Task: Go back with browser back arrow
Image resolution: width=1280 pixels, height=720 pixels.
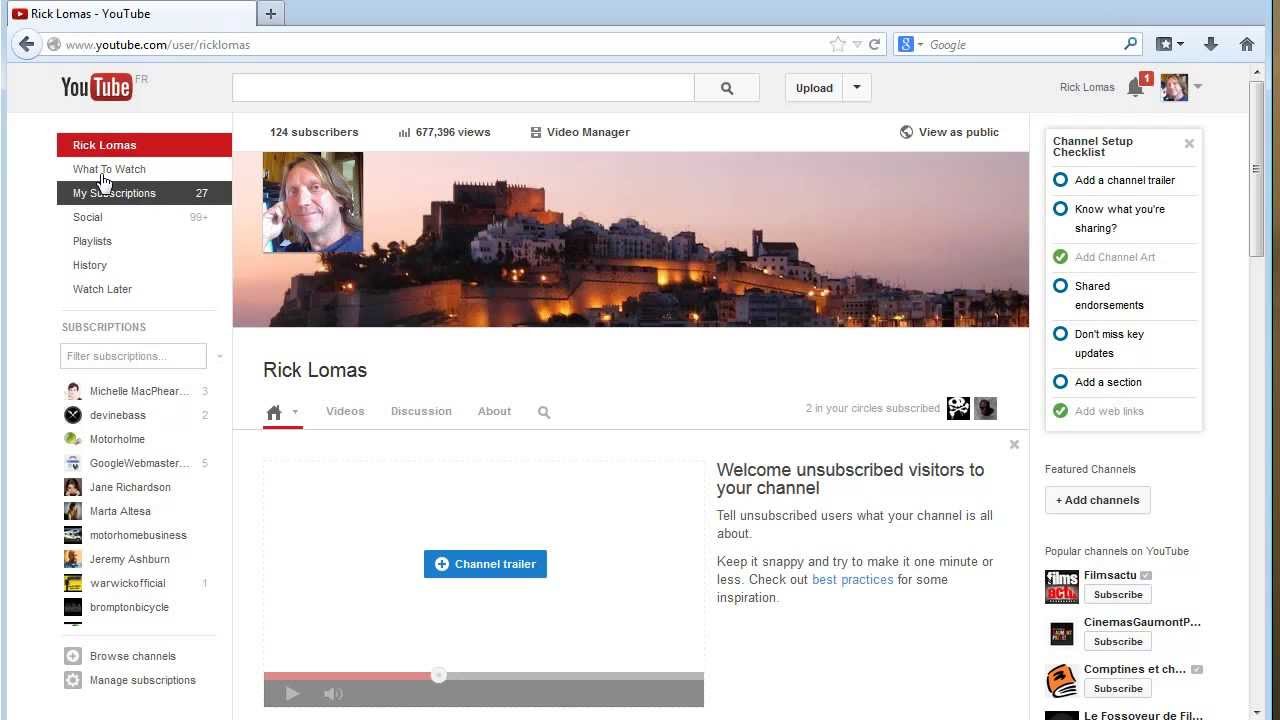Action: coord(27,44)
